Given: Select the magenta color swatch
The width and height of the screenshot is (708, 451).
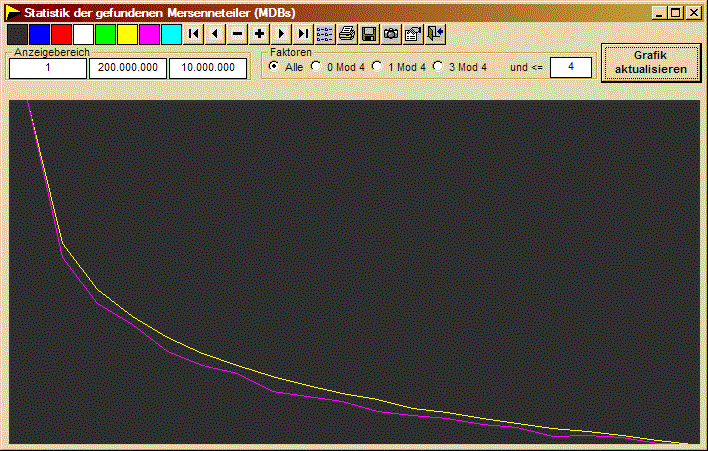Looking at the screenshot, I should coord(149,34).
